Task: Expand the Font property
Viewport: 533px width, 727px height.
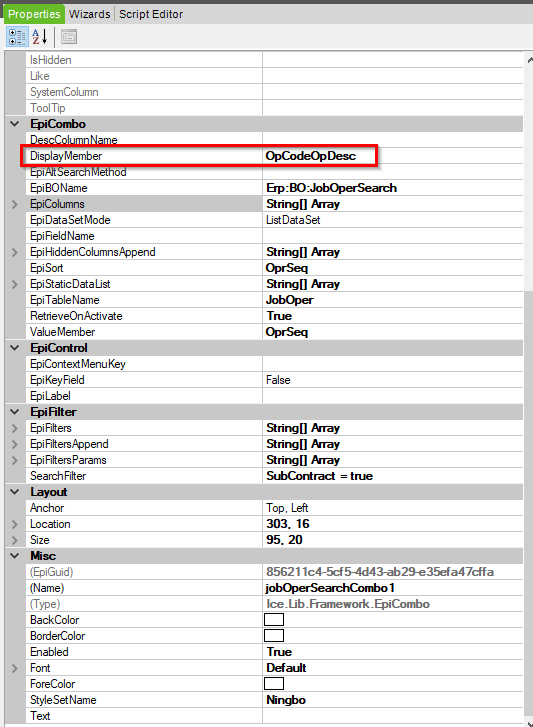Action: point(15,668)
